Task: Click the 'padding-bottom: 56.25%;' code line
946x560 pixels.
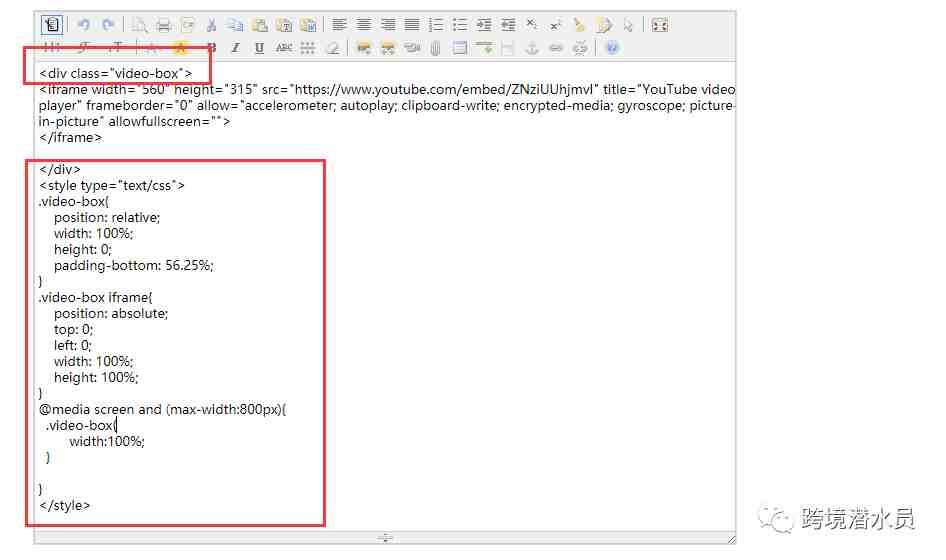Action: tap(133, 266)
